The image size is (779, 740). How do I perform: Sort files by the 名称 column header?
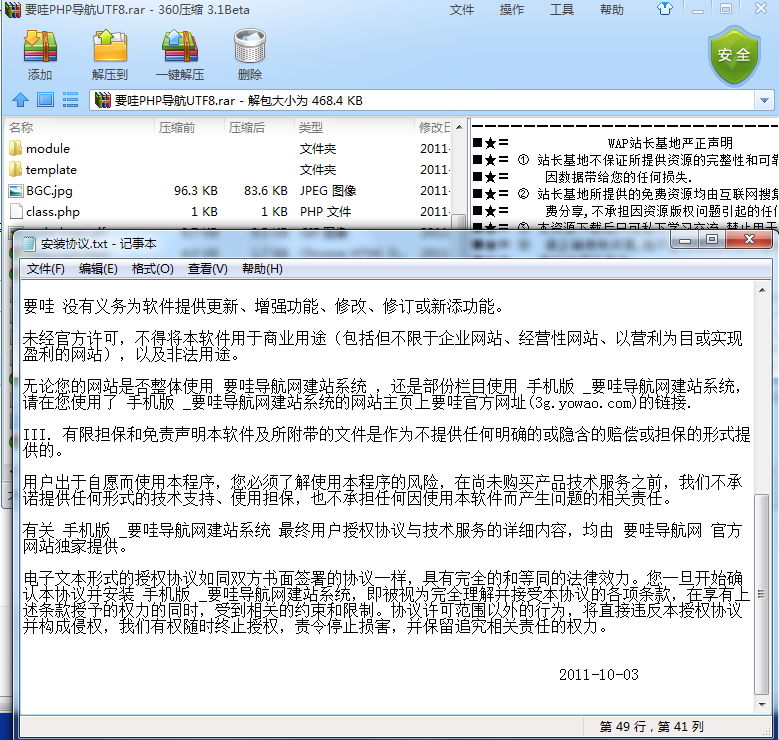click(x=21, y=128)
